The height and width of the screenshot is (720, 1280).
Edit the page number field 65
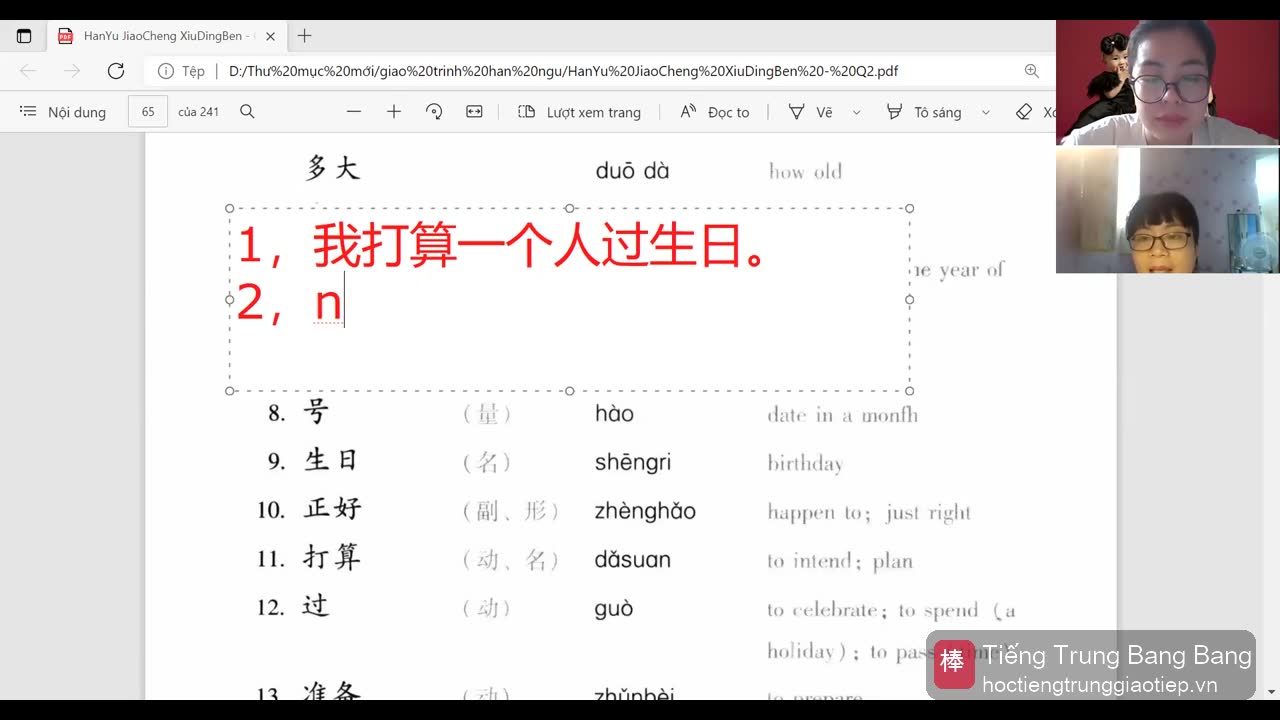click(148, 112)
